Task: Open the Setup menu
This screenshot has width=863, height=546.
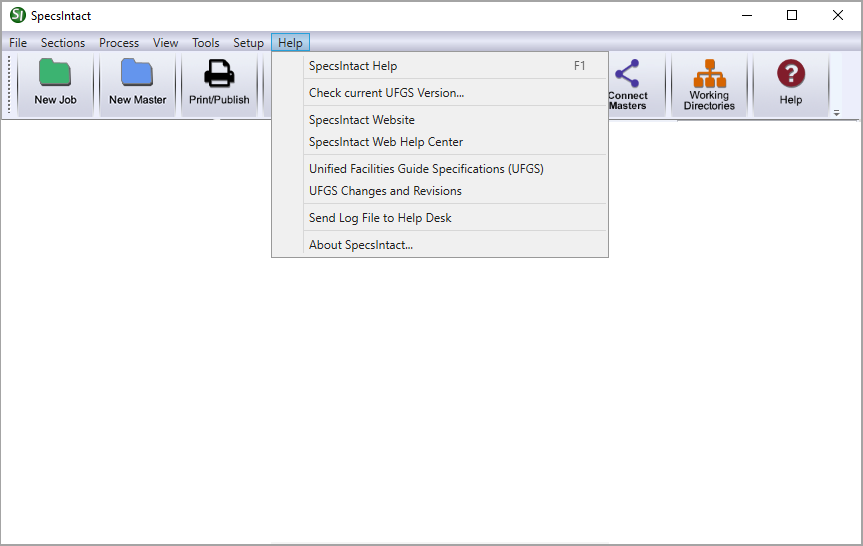Action: click(248, 43)
